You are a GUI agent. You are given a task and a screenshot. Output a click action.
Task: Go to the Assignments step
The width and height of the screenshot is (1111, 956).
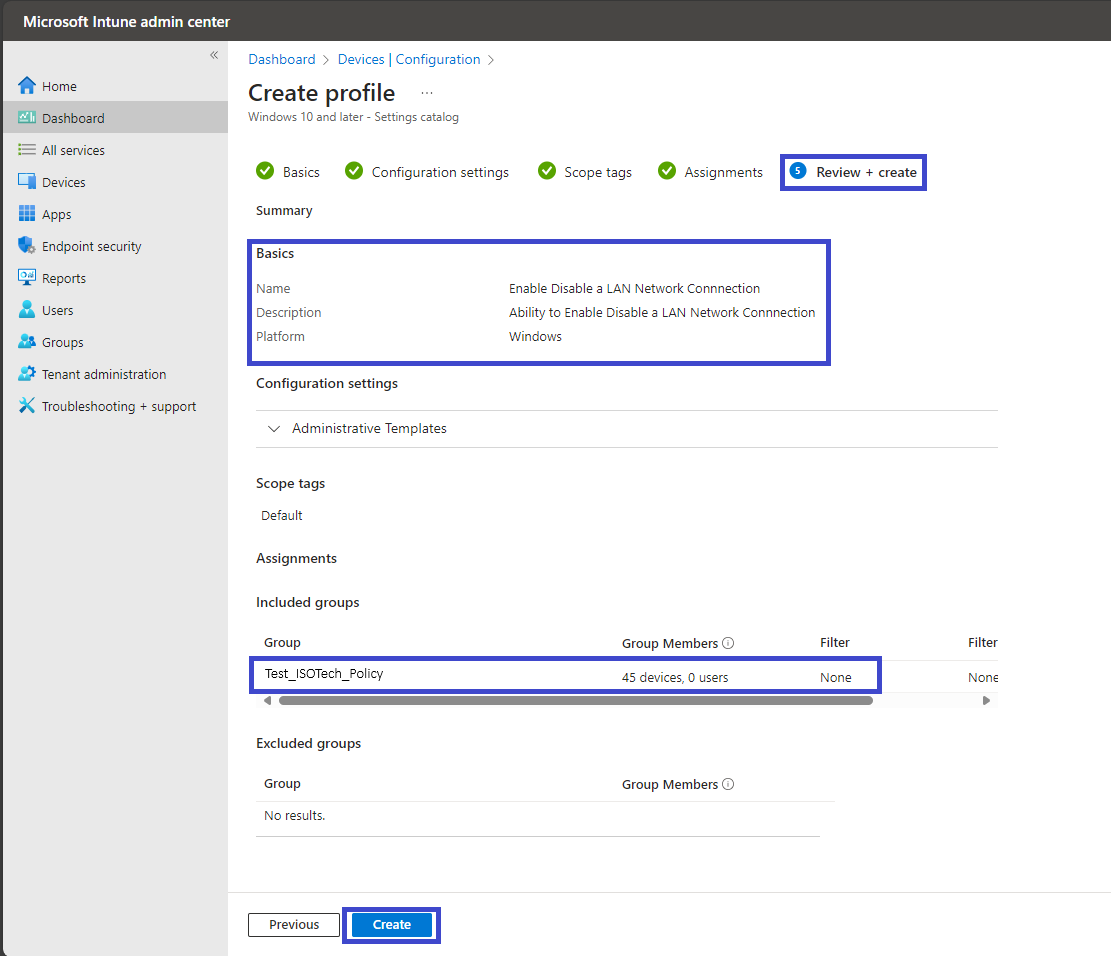click(x=710, y=171)
